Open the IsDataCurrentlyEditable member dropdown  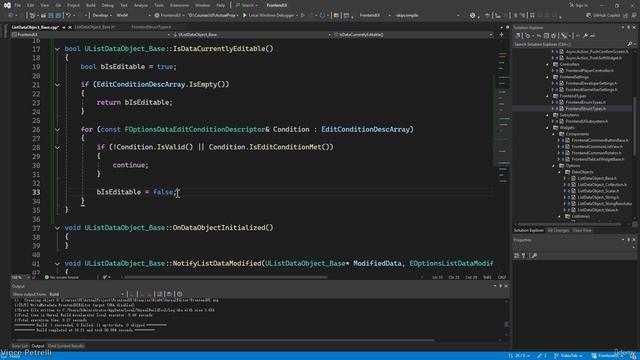click(x=413, y=35)
